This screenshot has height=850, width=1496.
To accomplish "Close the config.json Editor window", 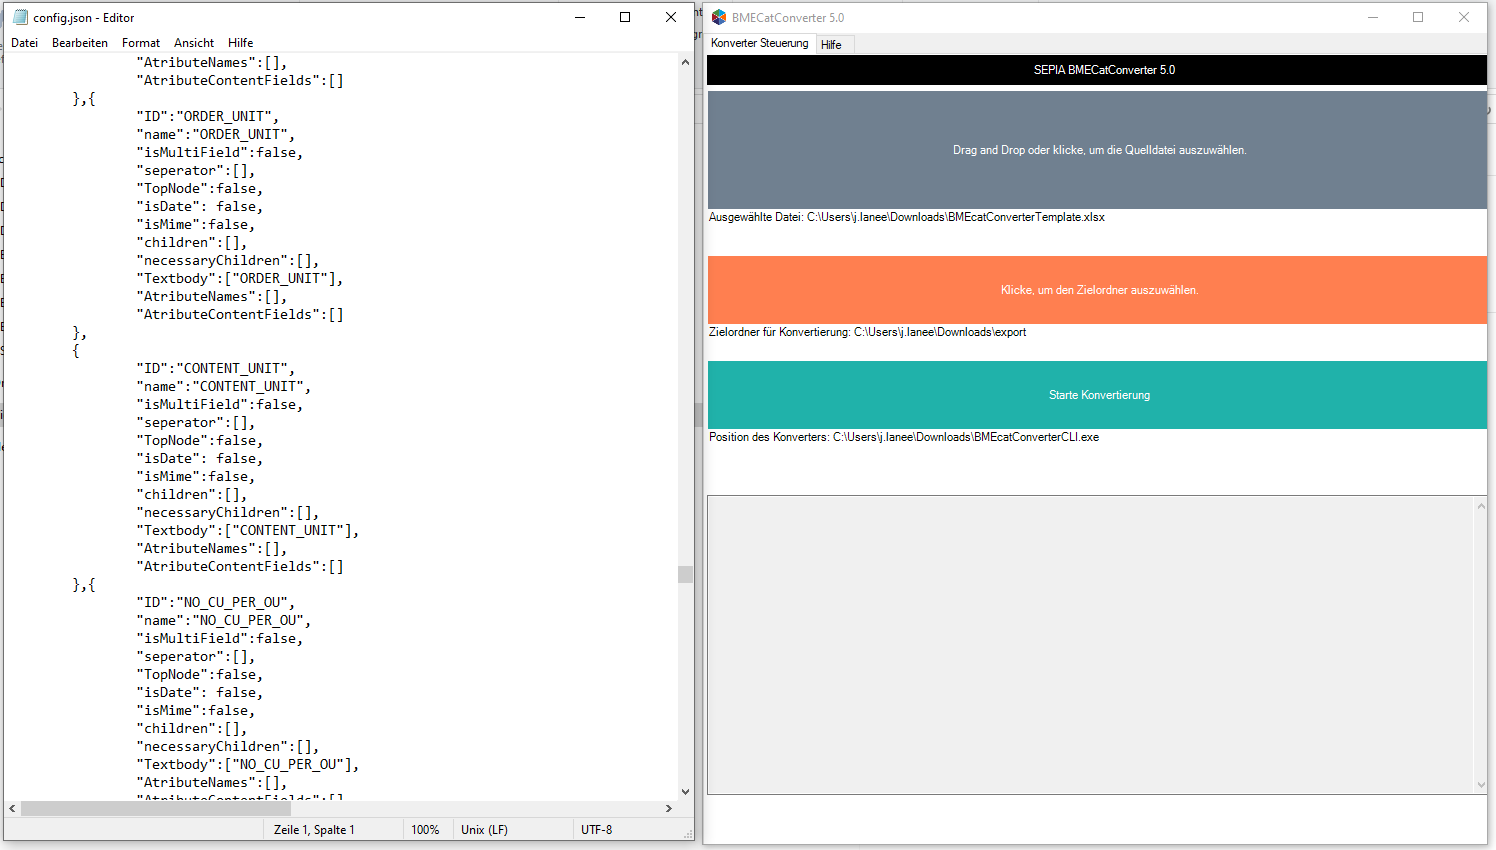I will coord(671,17).
